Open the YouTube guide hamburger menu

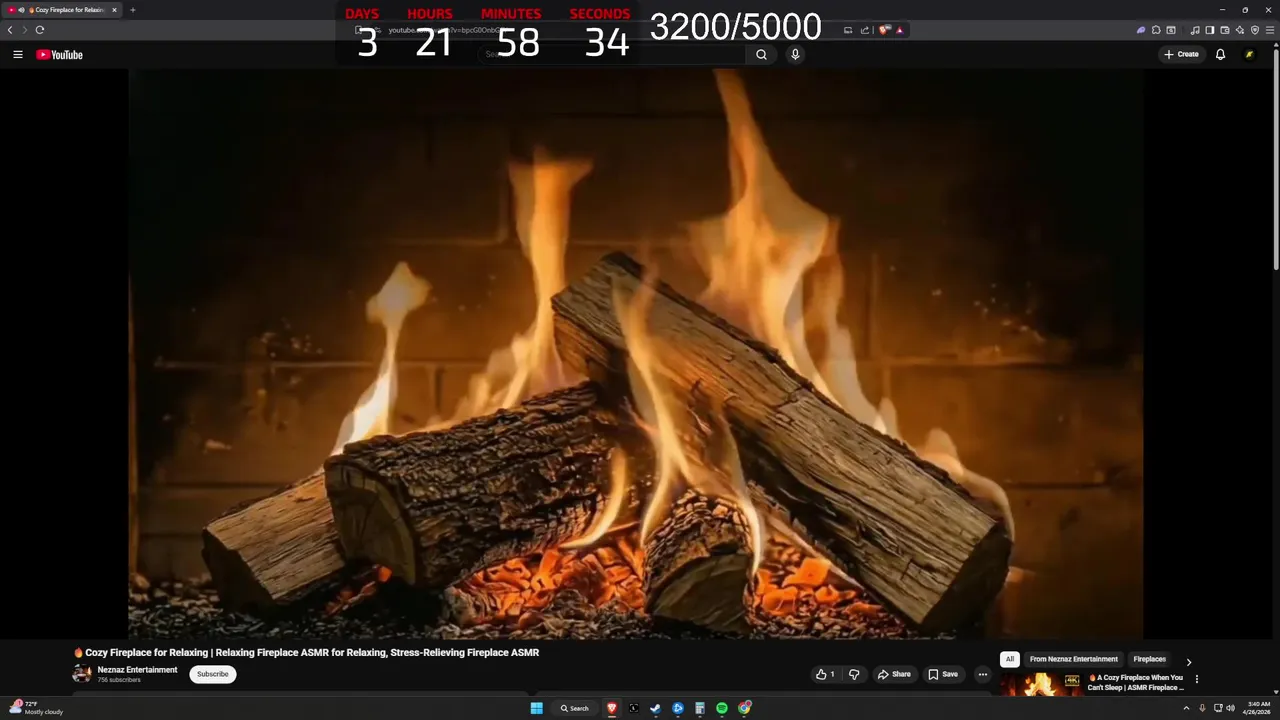pyautogui.click(x=17, y=54)
